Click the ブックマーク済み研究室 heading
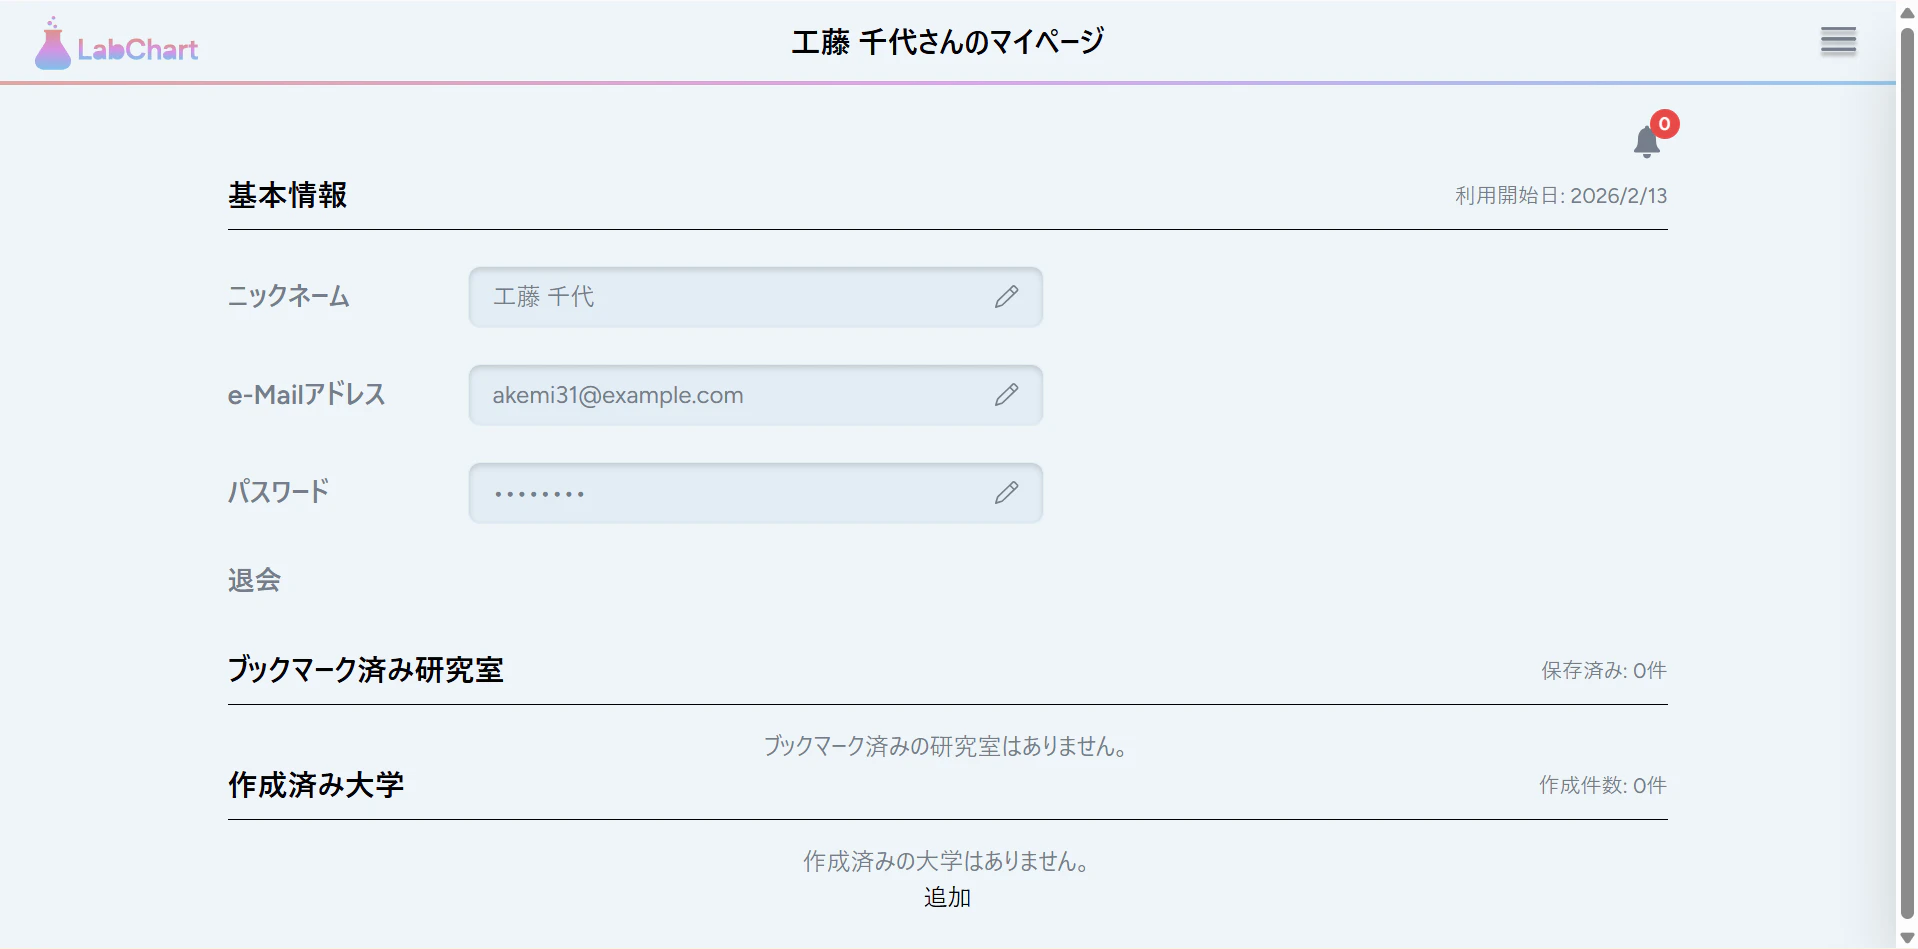 365,670
